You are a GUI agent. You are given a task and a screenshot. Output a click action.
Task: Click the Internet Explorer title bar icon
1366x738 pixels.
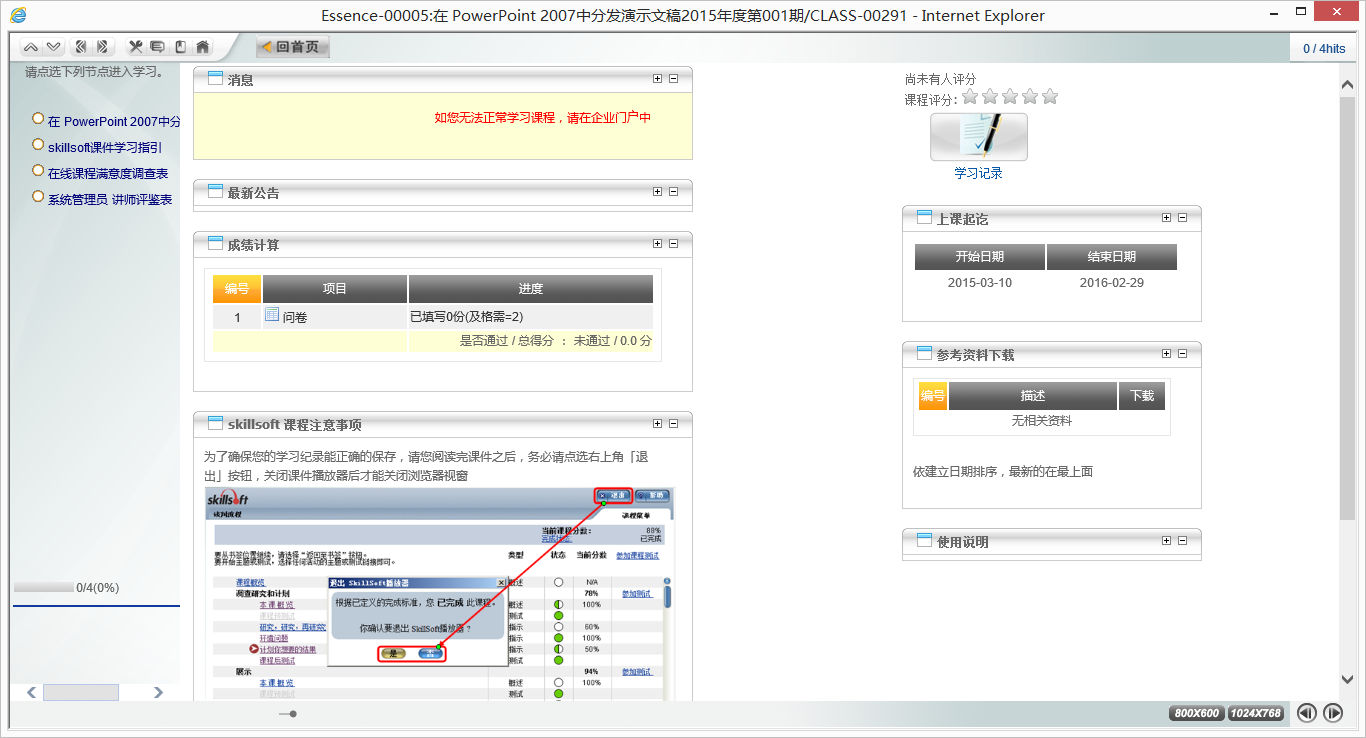click(18, 15)
